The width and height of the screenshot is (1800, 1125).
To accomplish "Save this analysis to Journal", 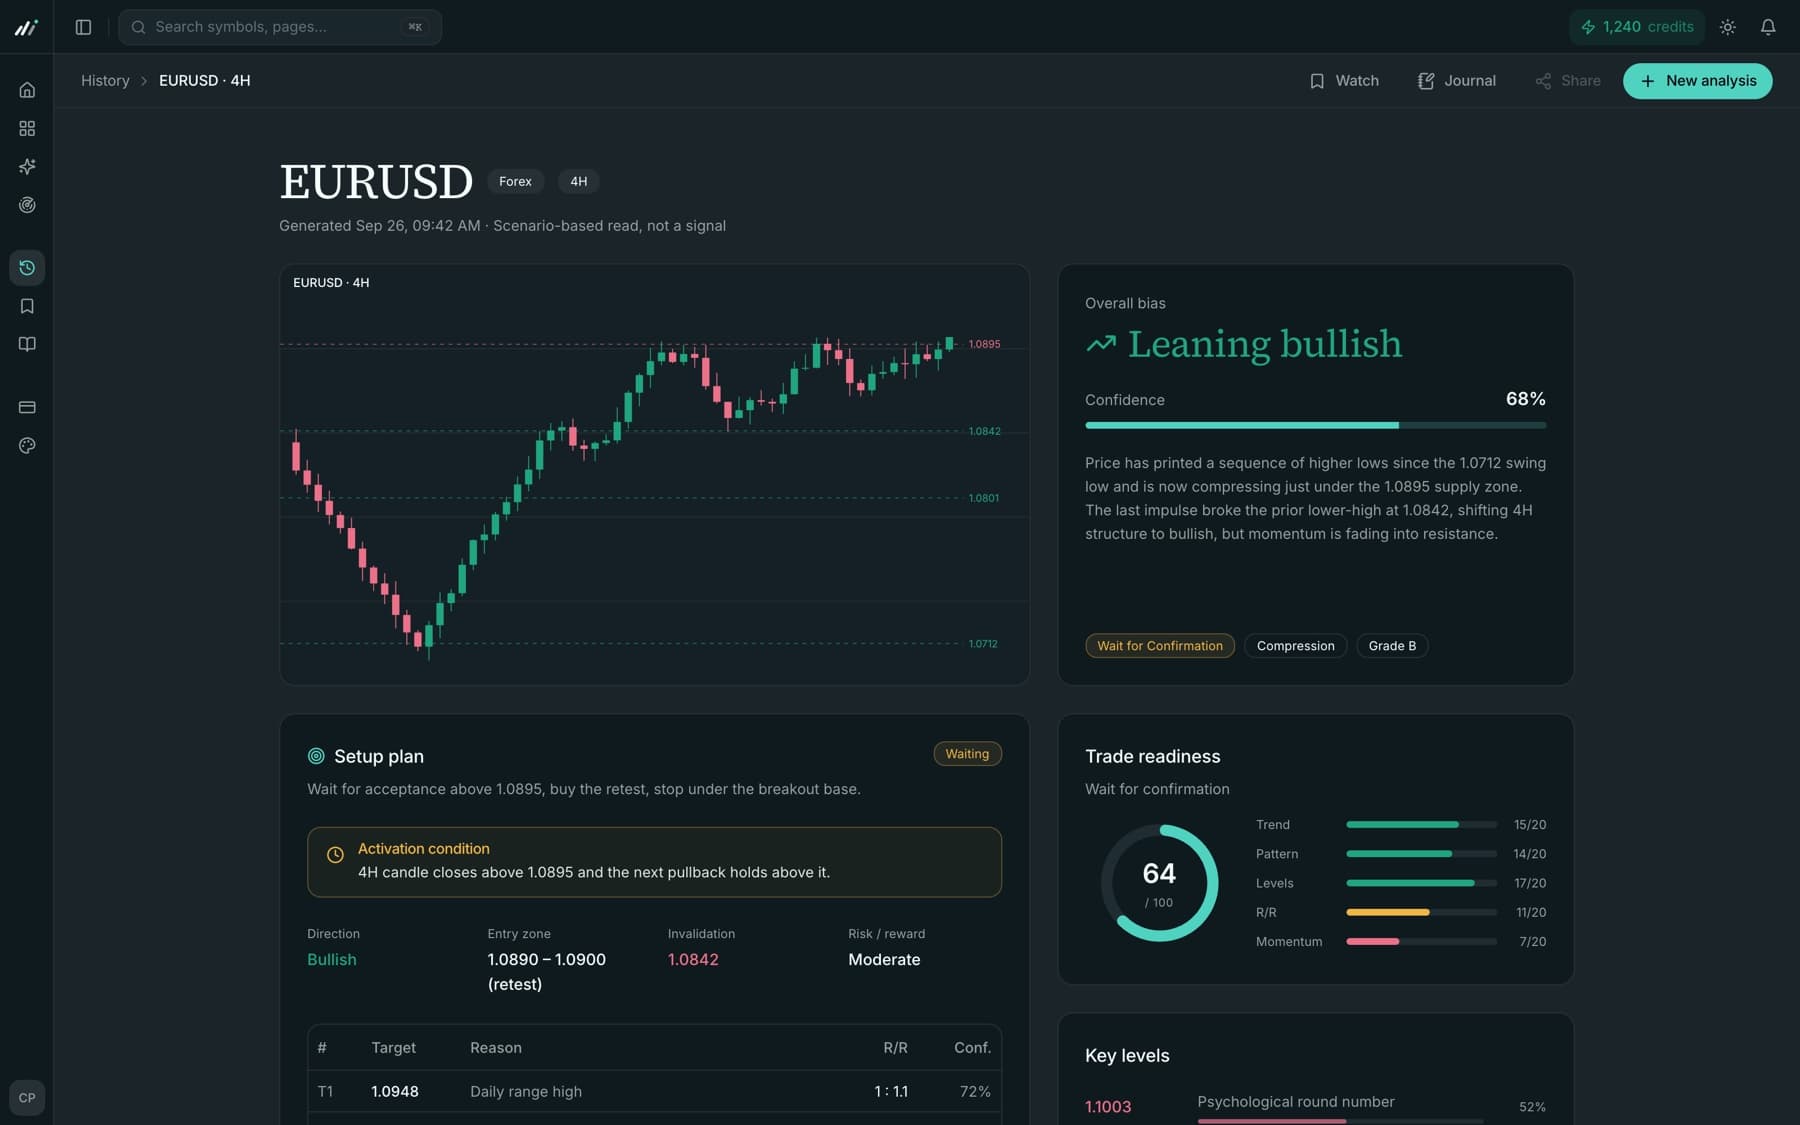I will pos(1456,81).
